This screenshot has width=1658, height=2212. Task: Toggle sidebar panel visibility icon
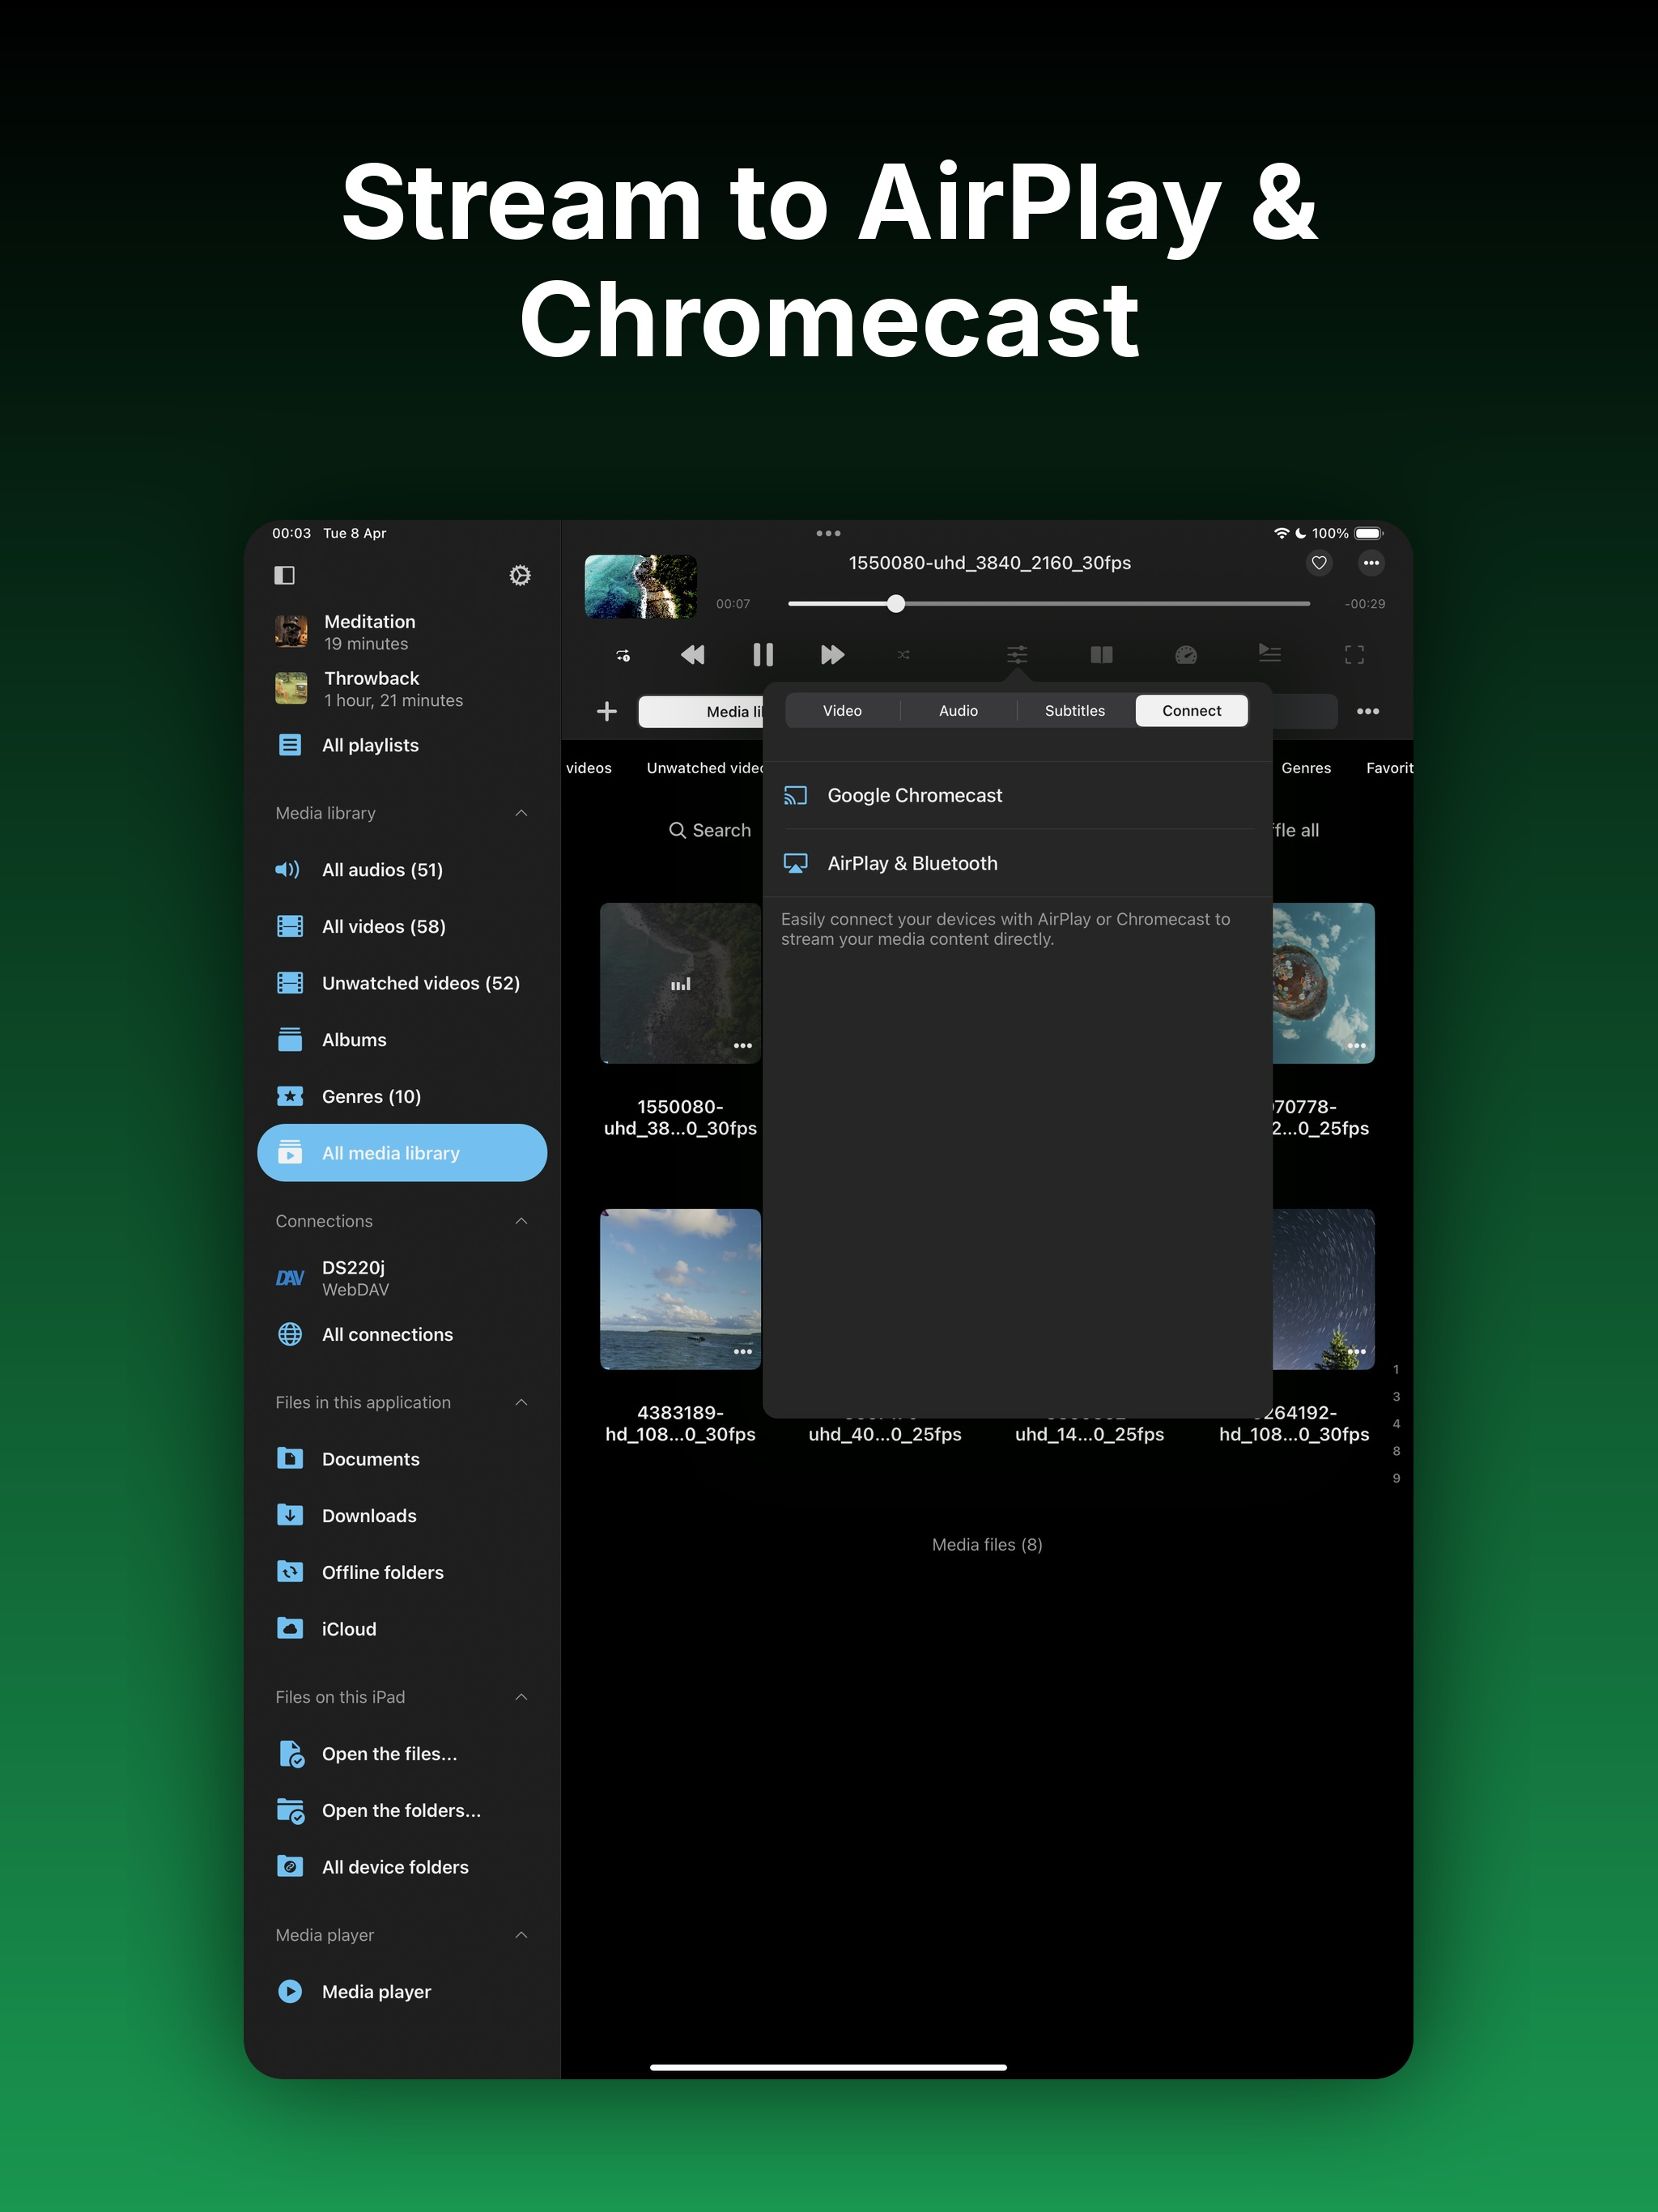click(285, 575)
